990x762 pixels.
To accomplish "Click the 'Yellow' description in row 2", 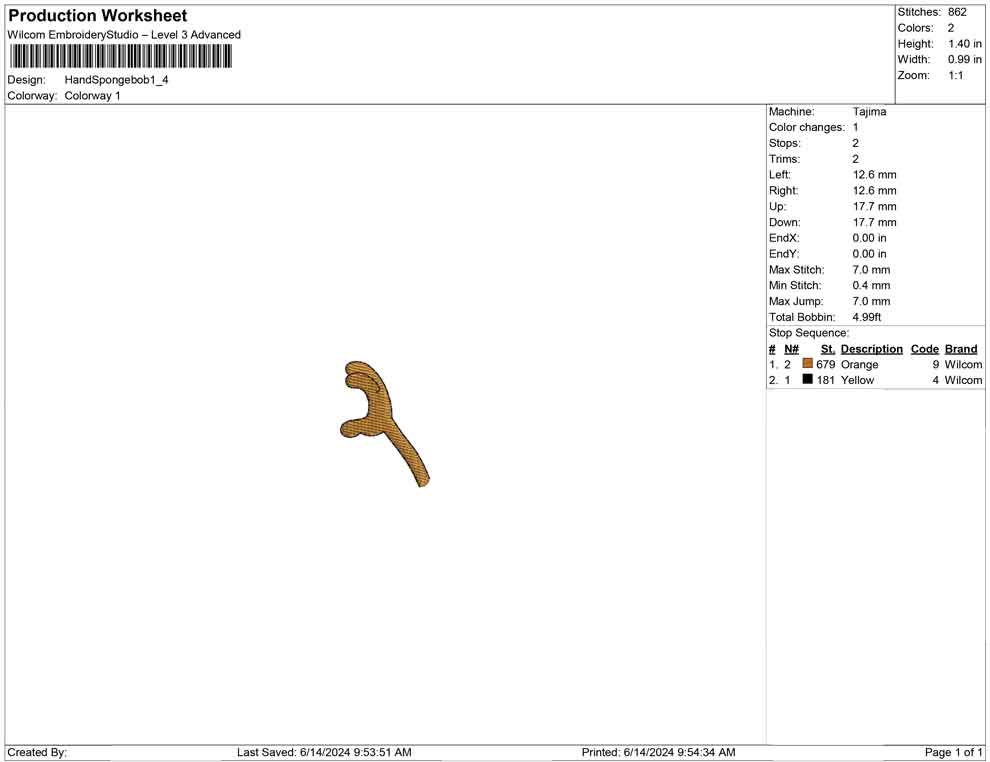I will tap(857, 380).
